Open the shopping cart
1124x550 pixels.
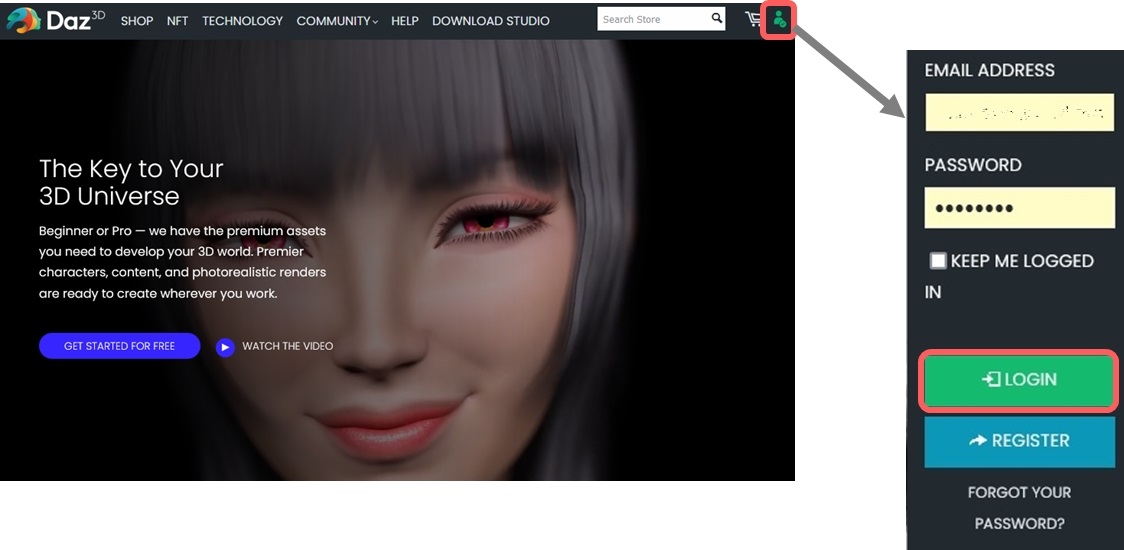[x=753, y=19]
